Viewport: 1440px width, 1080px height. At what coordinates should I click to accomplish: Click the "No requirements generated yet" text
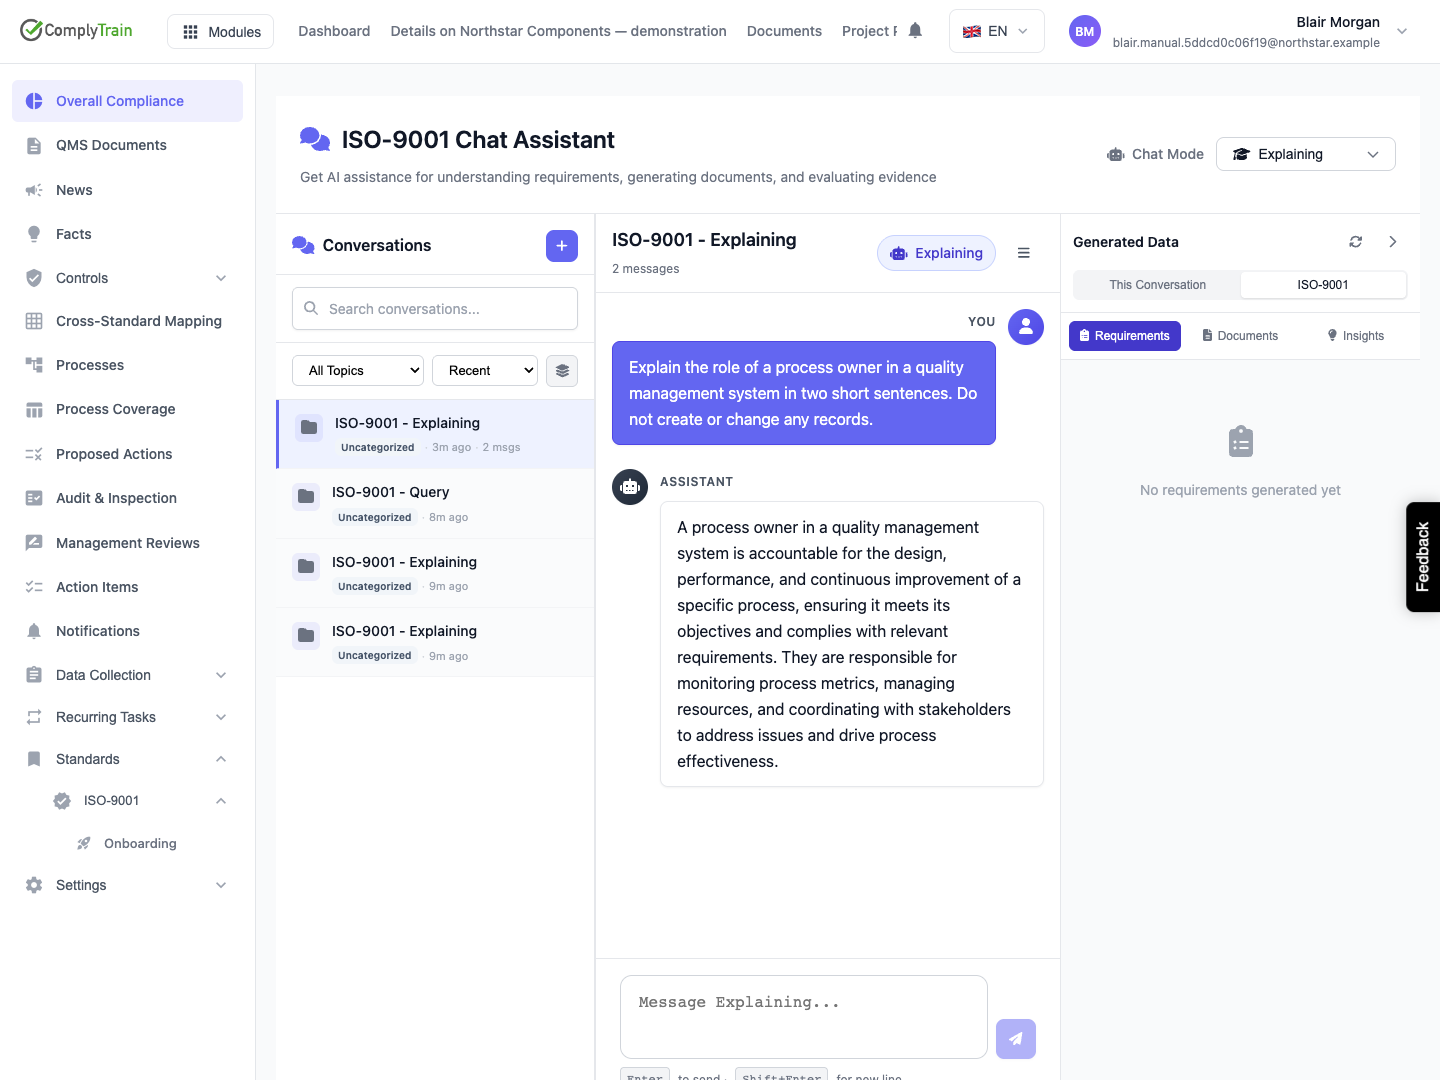1240,490
